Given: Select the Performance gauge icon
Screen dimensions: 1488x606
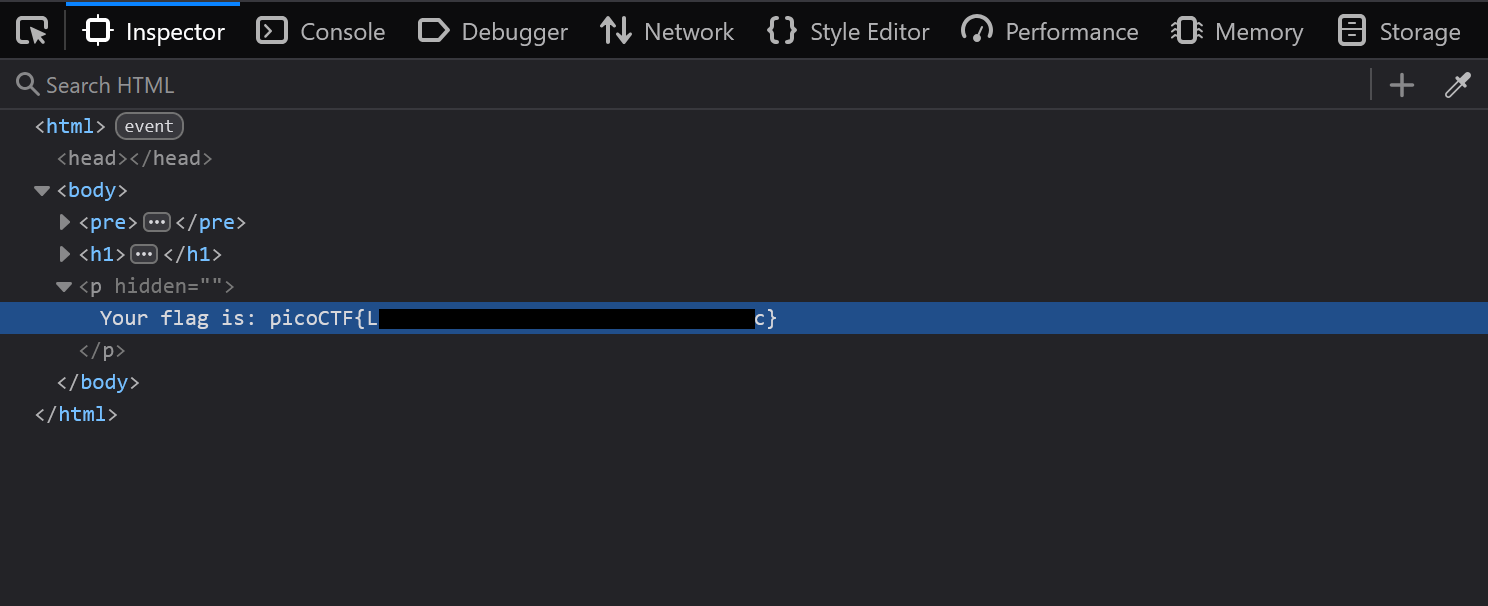Looking at the screenshot, I should coord(977,31).
